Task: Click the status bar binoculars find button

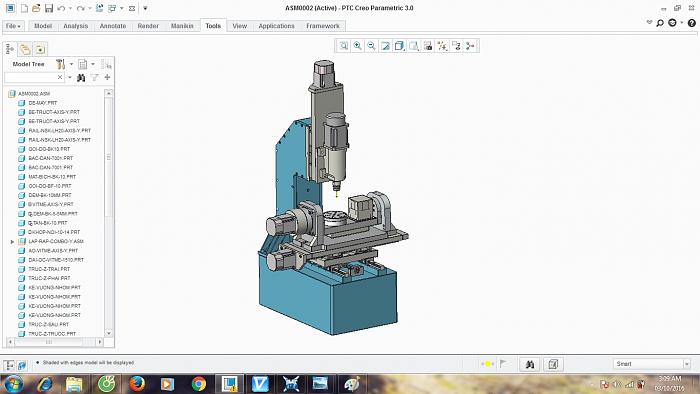Action: pos(530,365)
